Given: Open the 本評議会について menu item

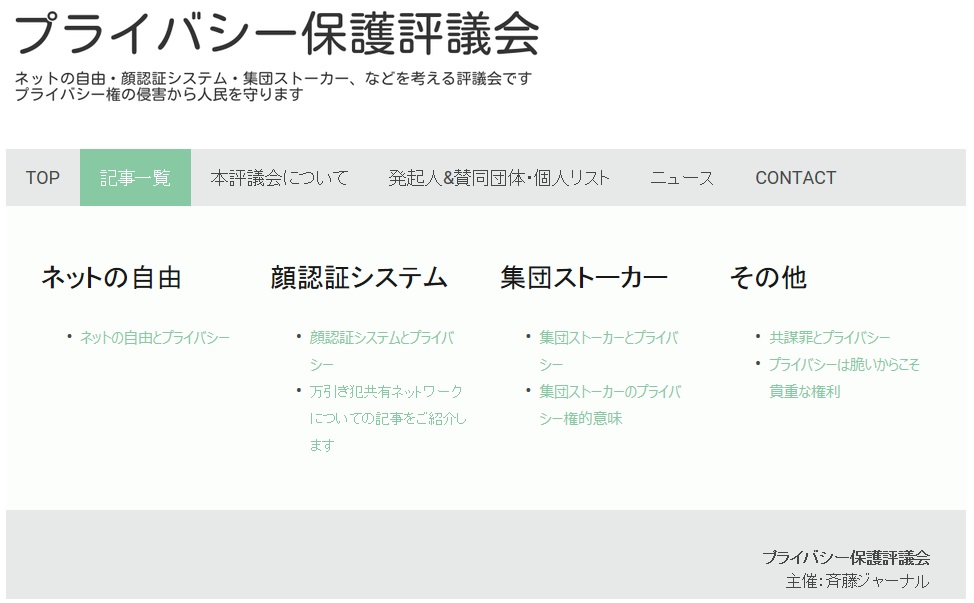Looking at the screenshot, I should point(280,178).
